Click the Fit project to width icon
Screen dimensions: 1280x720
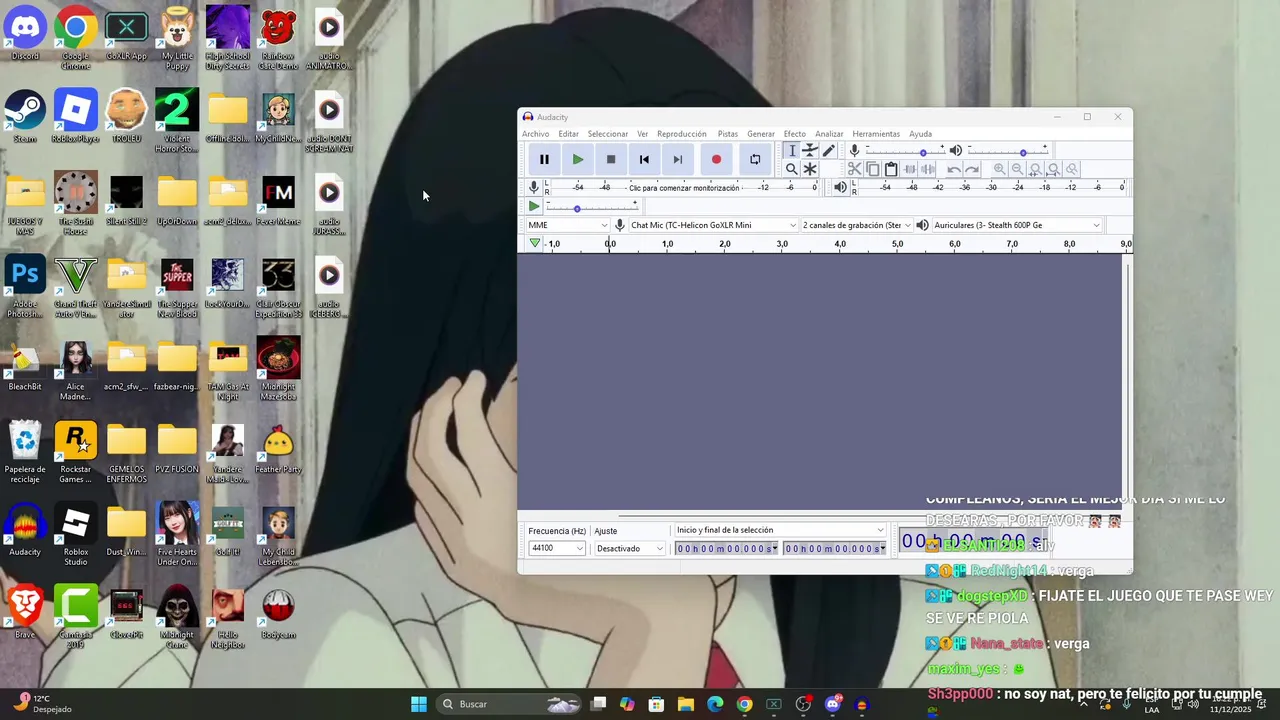[1053, 169]
